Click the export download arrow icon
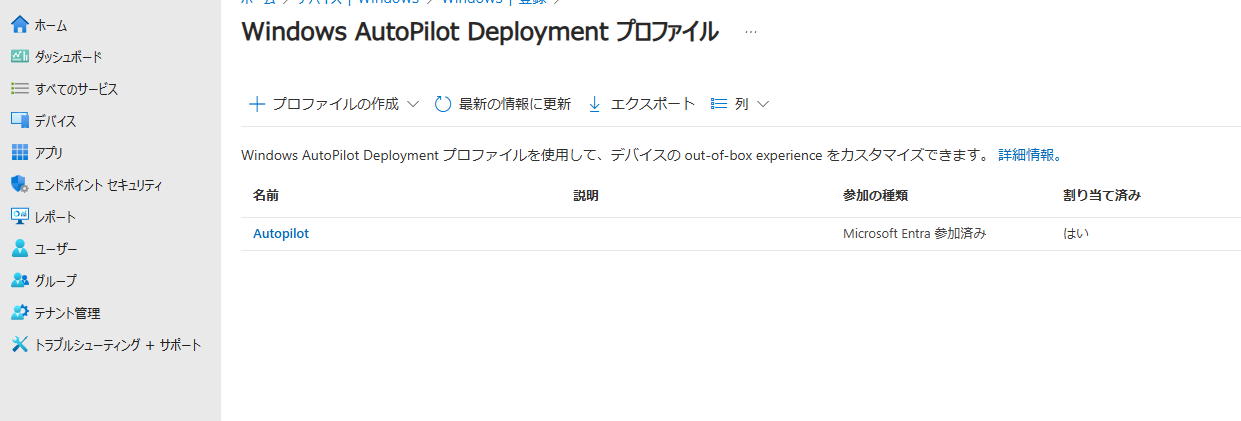This screenshot has width=1241, height=421. (594, 104)
